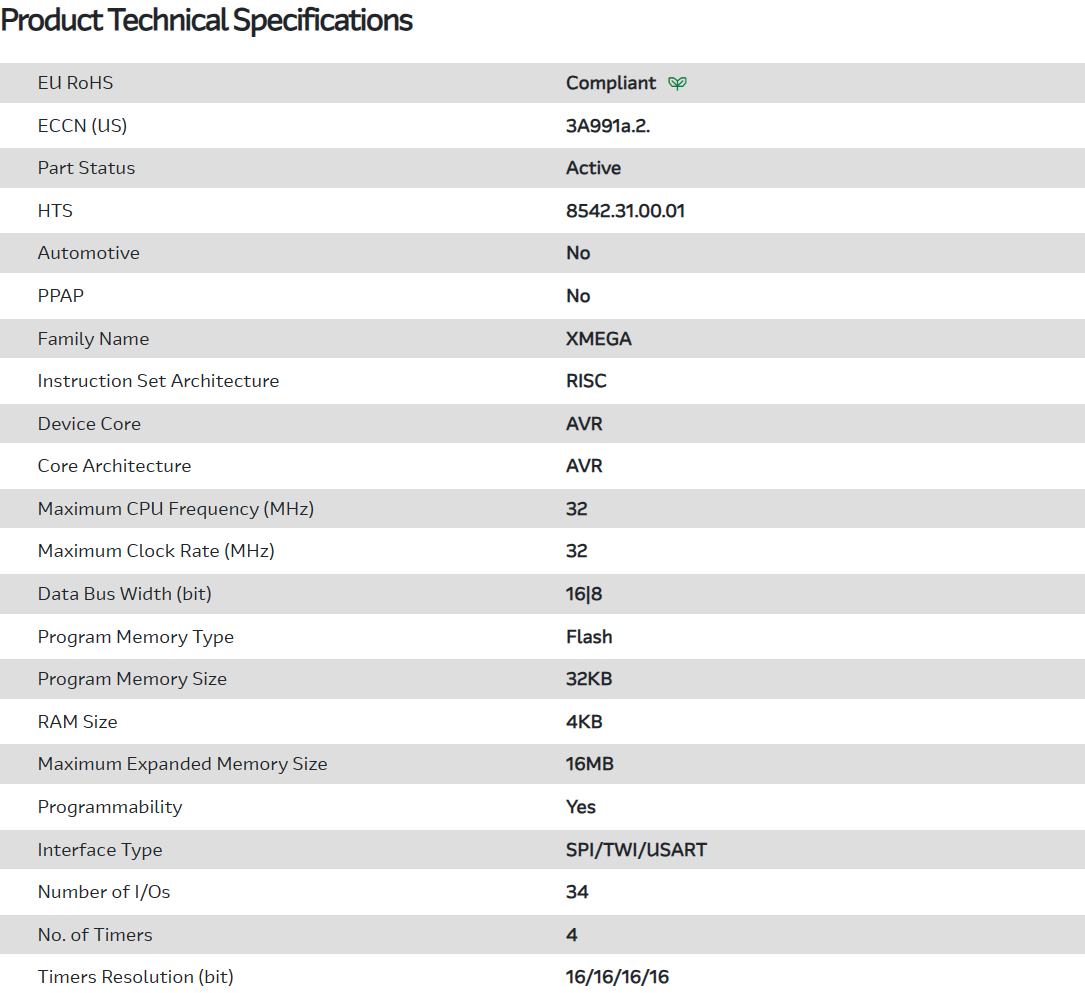This screenshot has width=1085, height=993.
Task: Select the Maximum CPU Frequency (MHz) label
Action: (176, 509)
